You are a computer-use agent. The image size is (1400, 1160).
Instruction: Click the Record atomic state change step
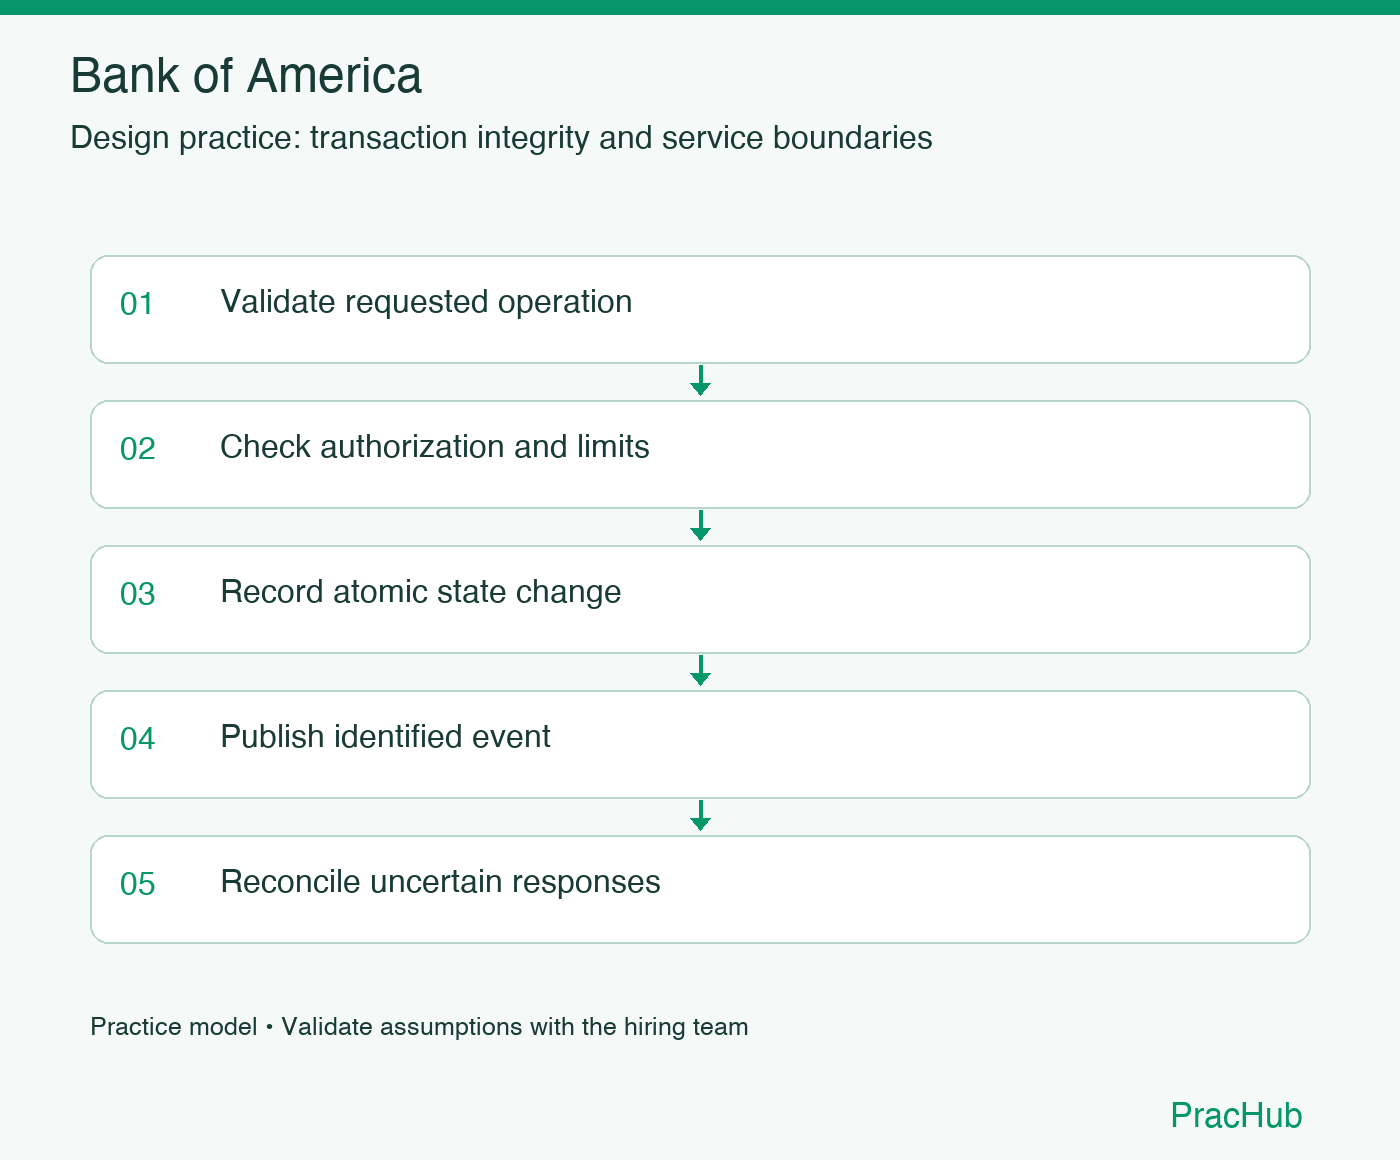tap(700, 599)
